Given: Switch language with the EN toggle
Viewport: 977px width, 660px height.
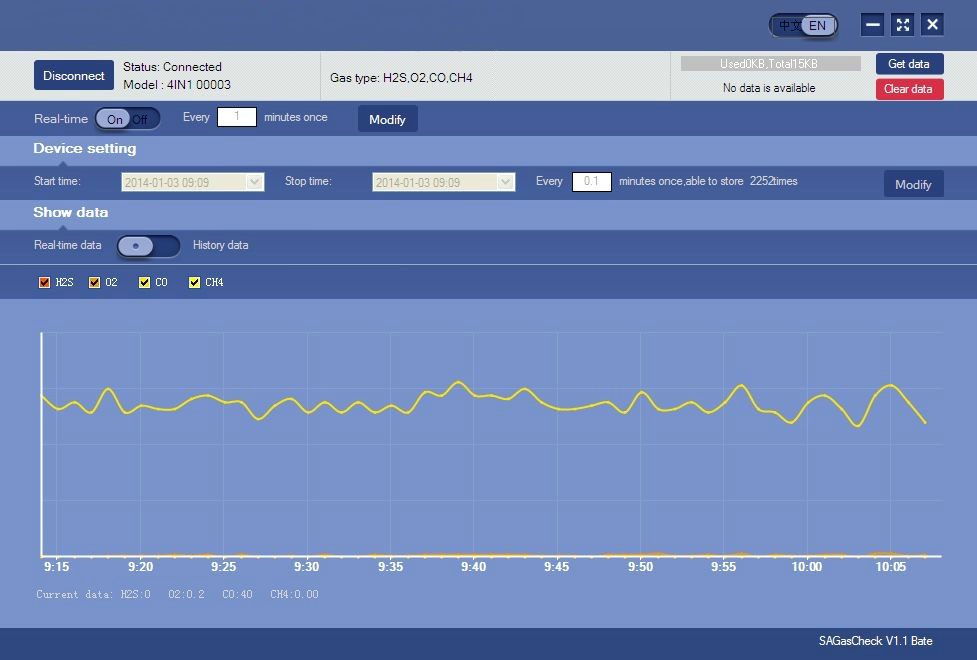Looking at the screenshot, I should point(803,25).
